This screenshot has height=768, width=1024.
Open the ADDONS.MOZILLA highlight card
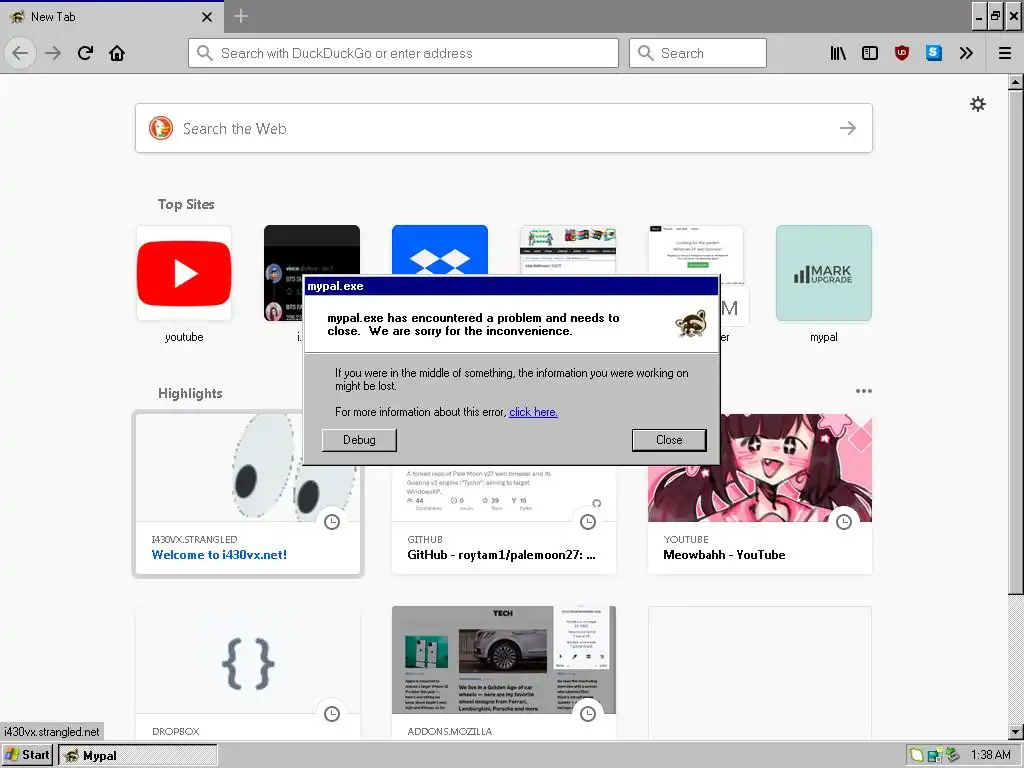(x=504, y=673)
